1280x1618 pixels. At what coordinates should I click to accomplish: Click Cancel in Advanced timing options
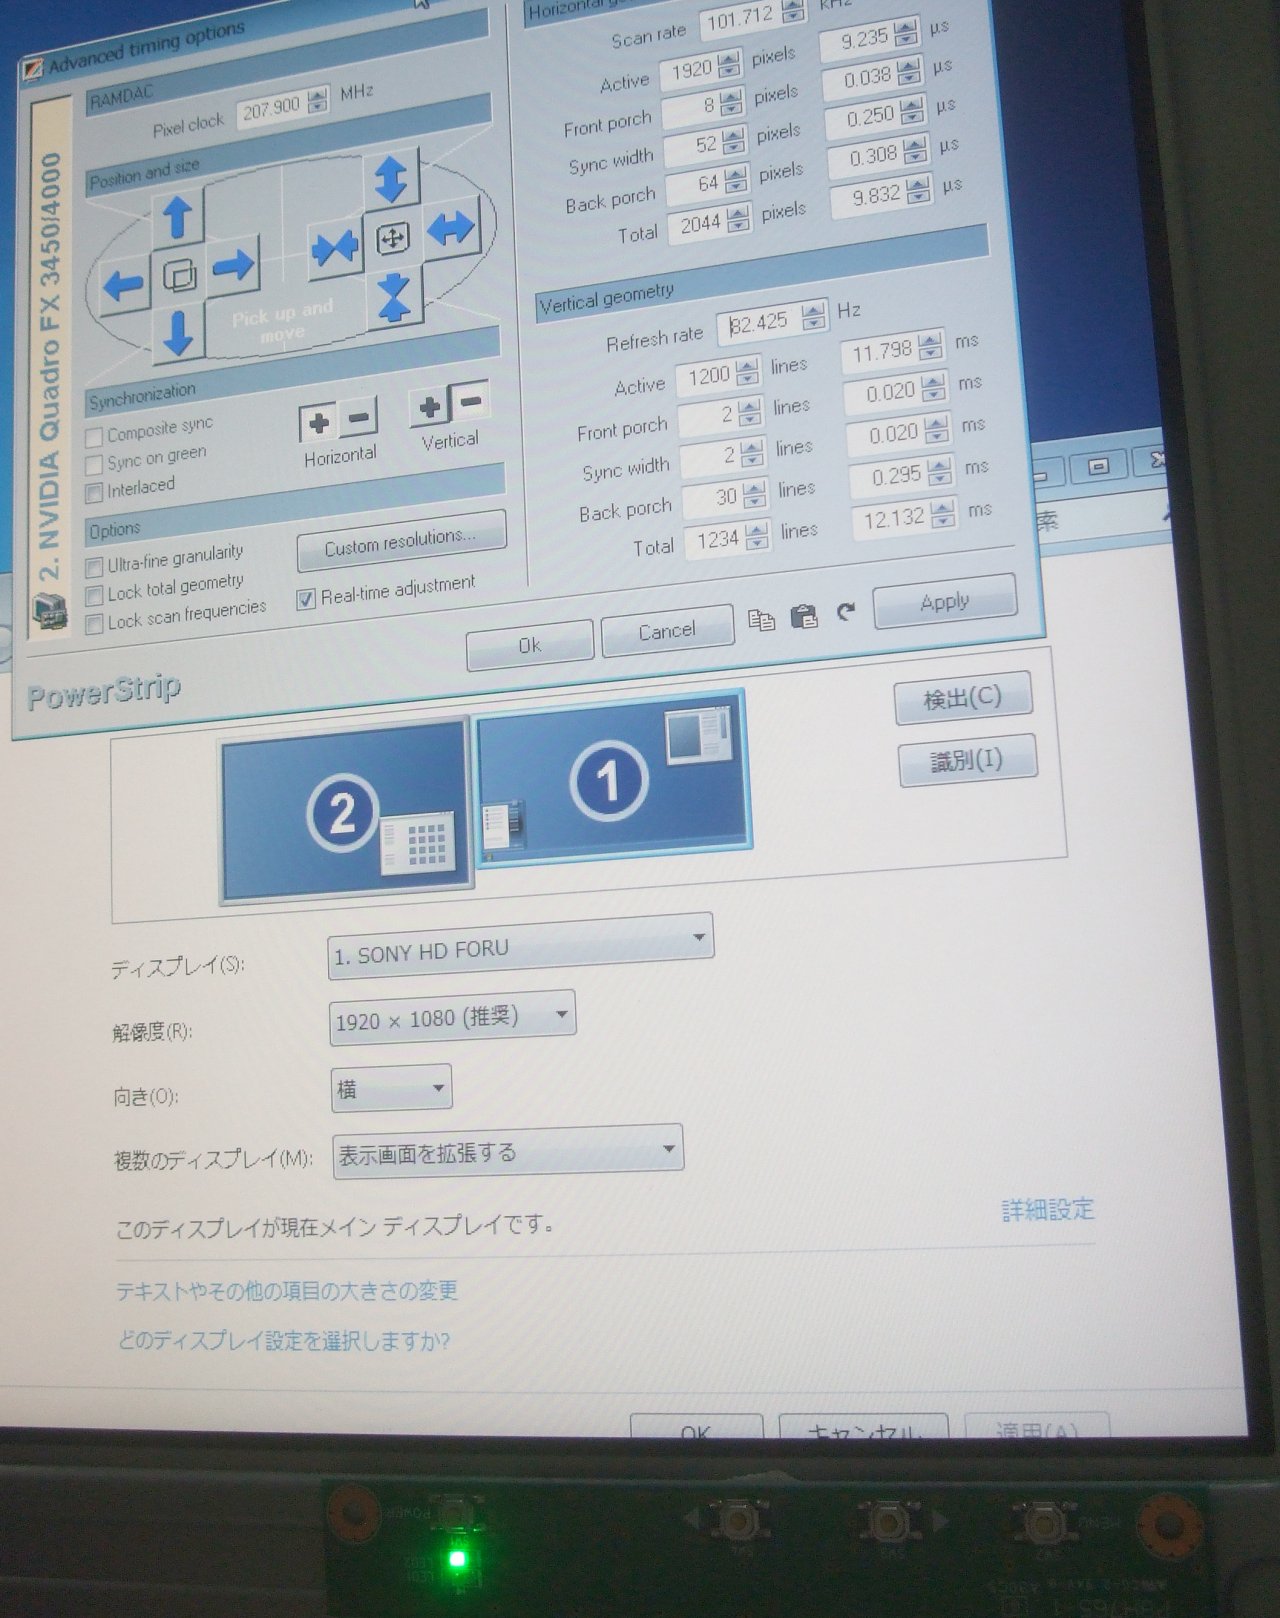tap(667, 630)
